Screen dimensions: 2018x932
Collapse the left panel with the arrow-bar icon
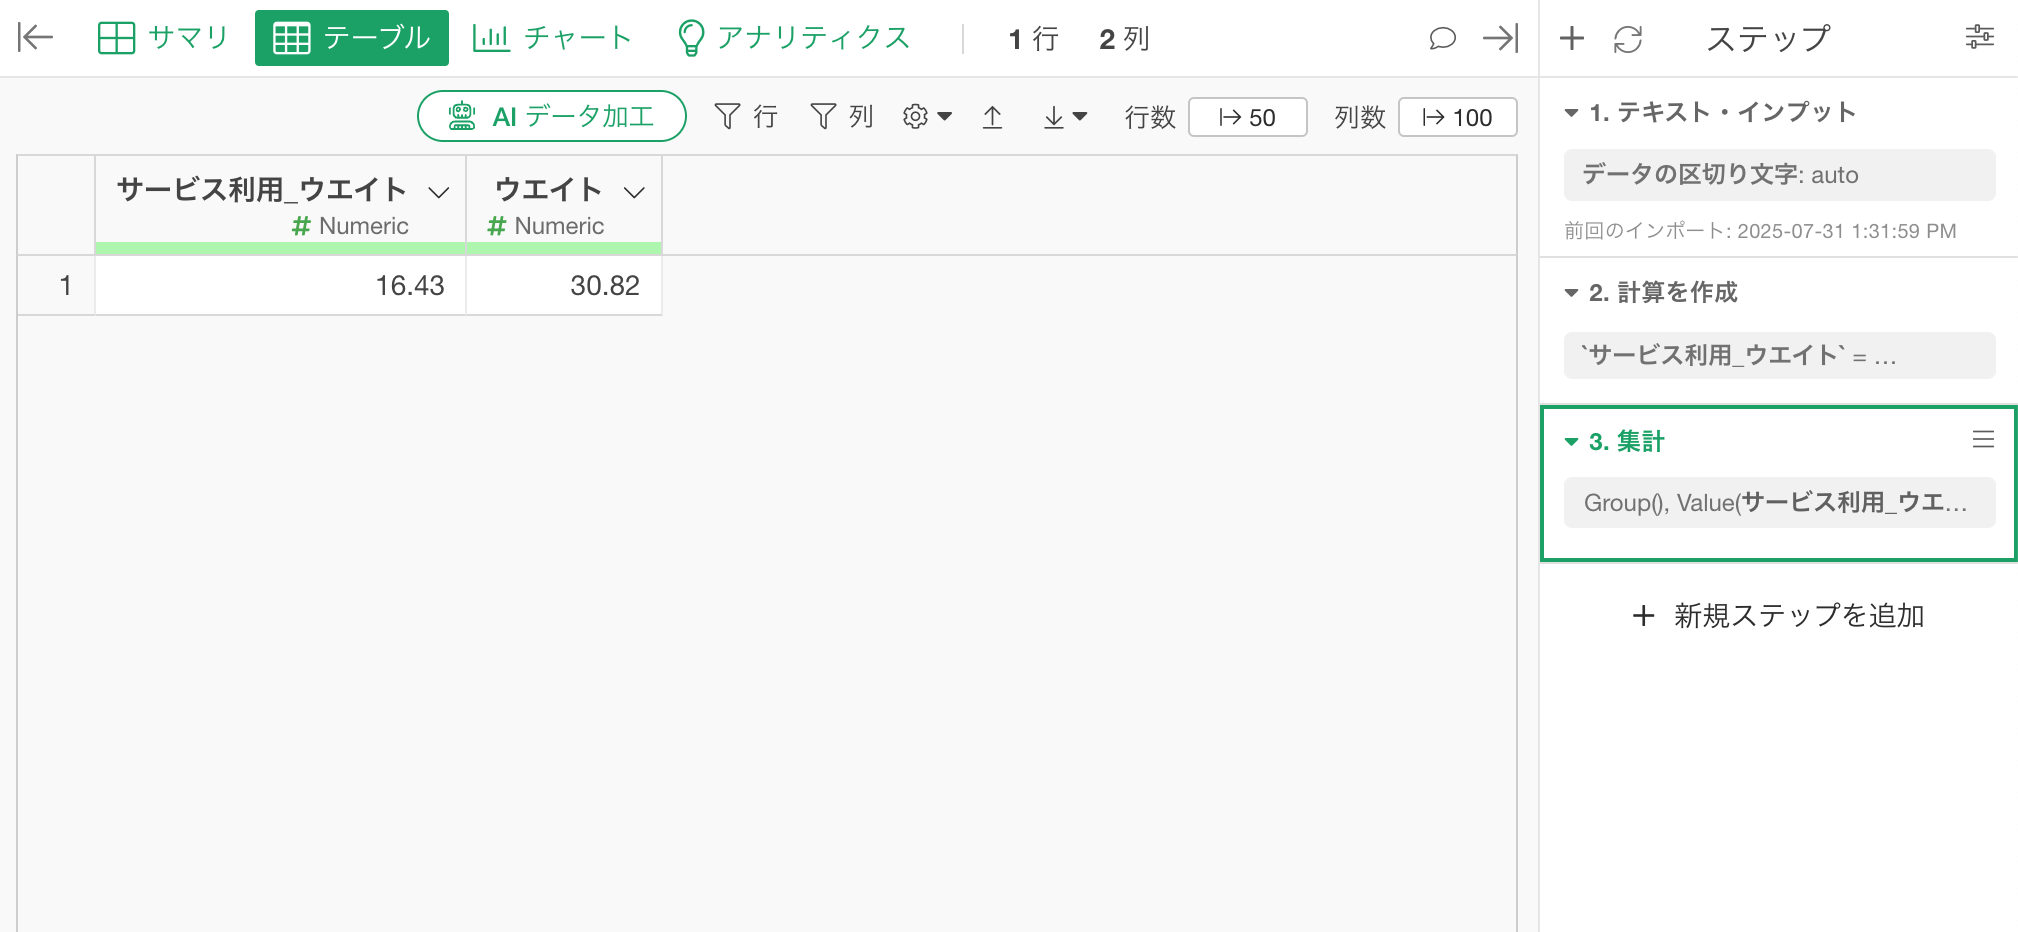pyautogui.click(x=35, y=38)
